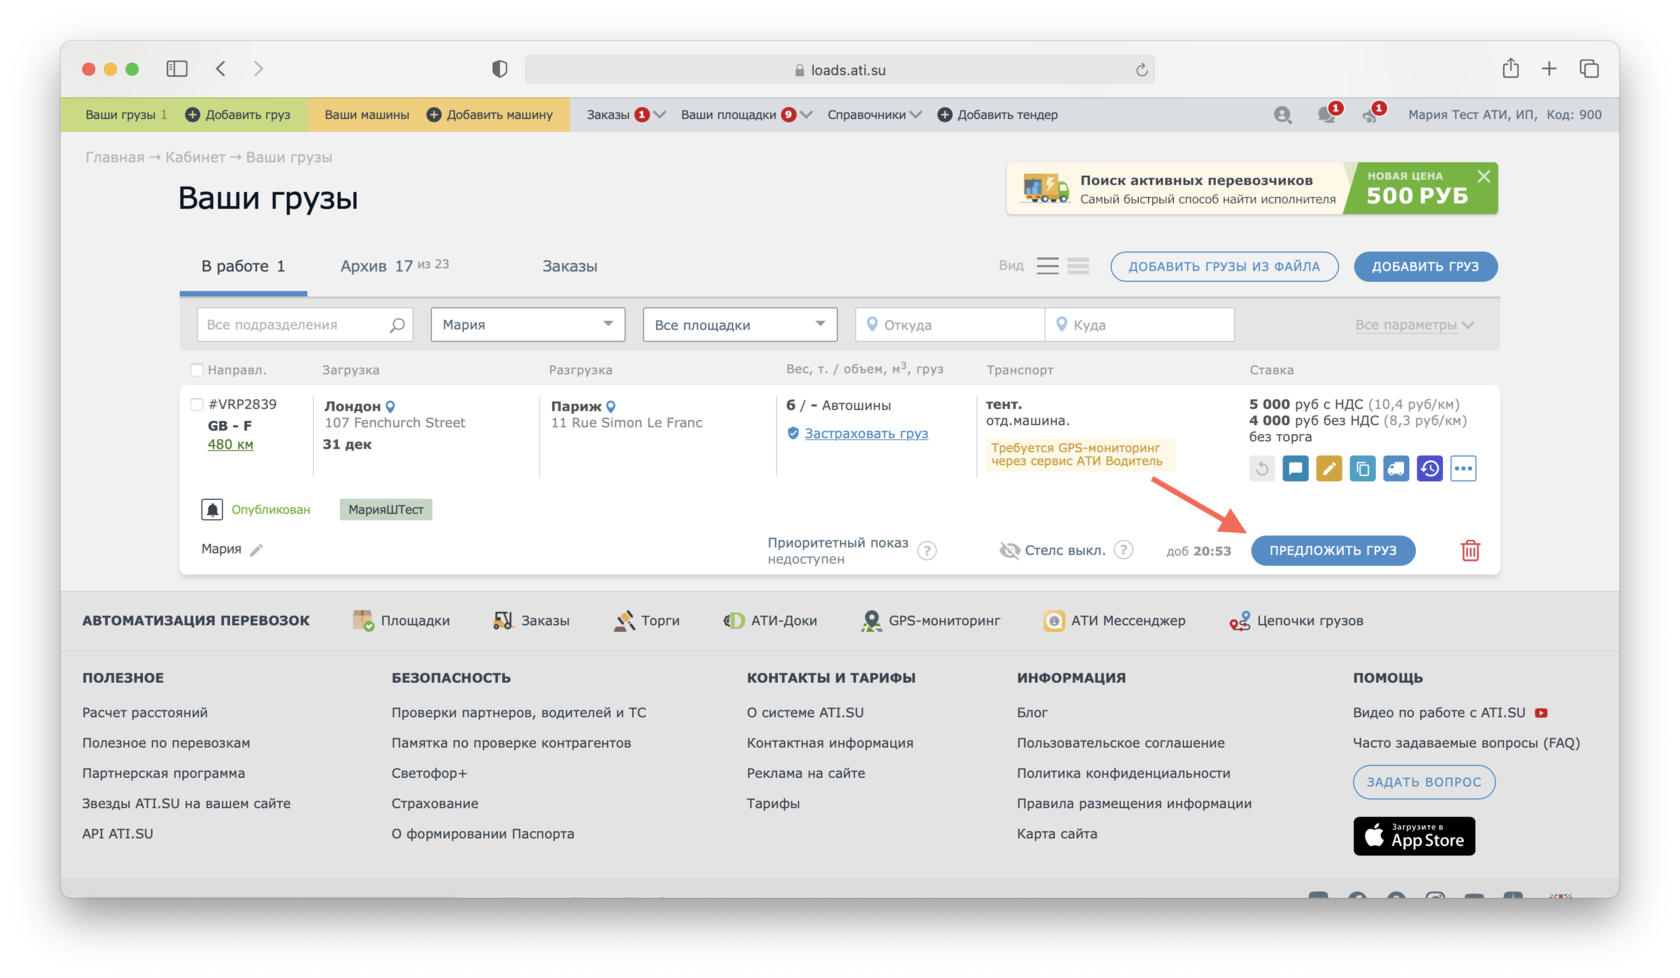Open the Торги link in automation bar

(x=647, y=621)
